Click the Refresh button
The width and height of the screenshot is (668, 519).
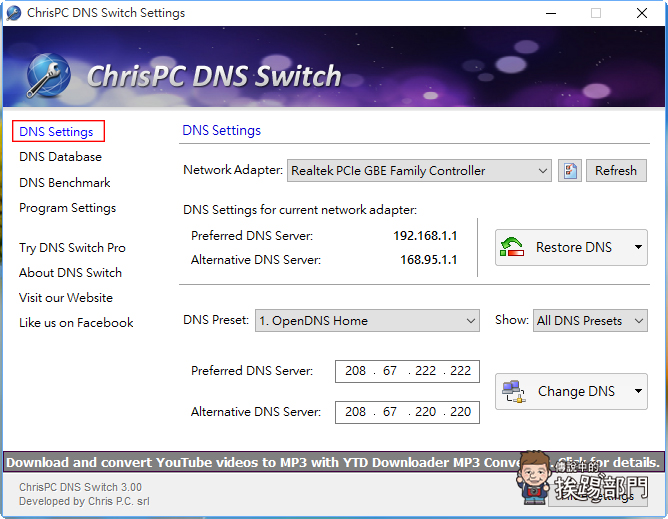tap(616, 171)
